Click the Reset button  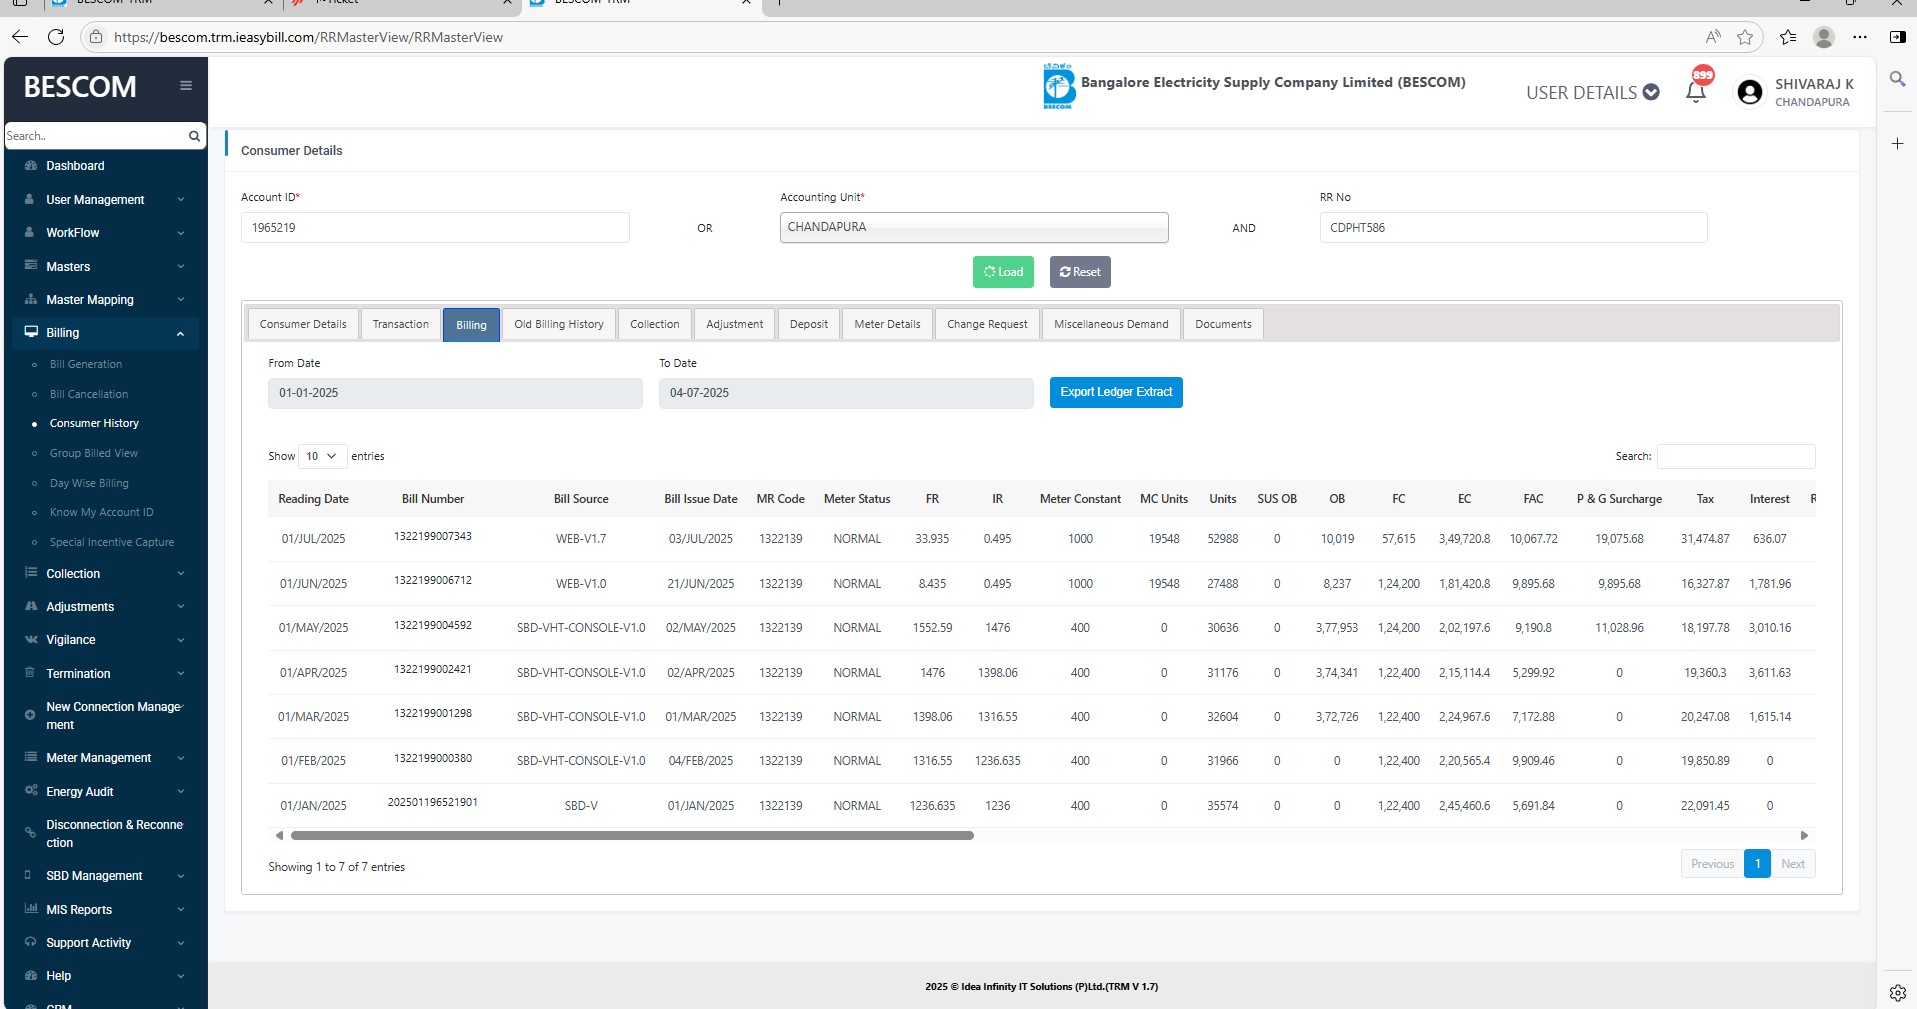1080,272
